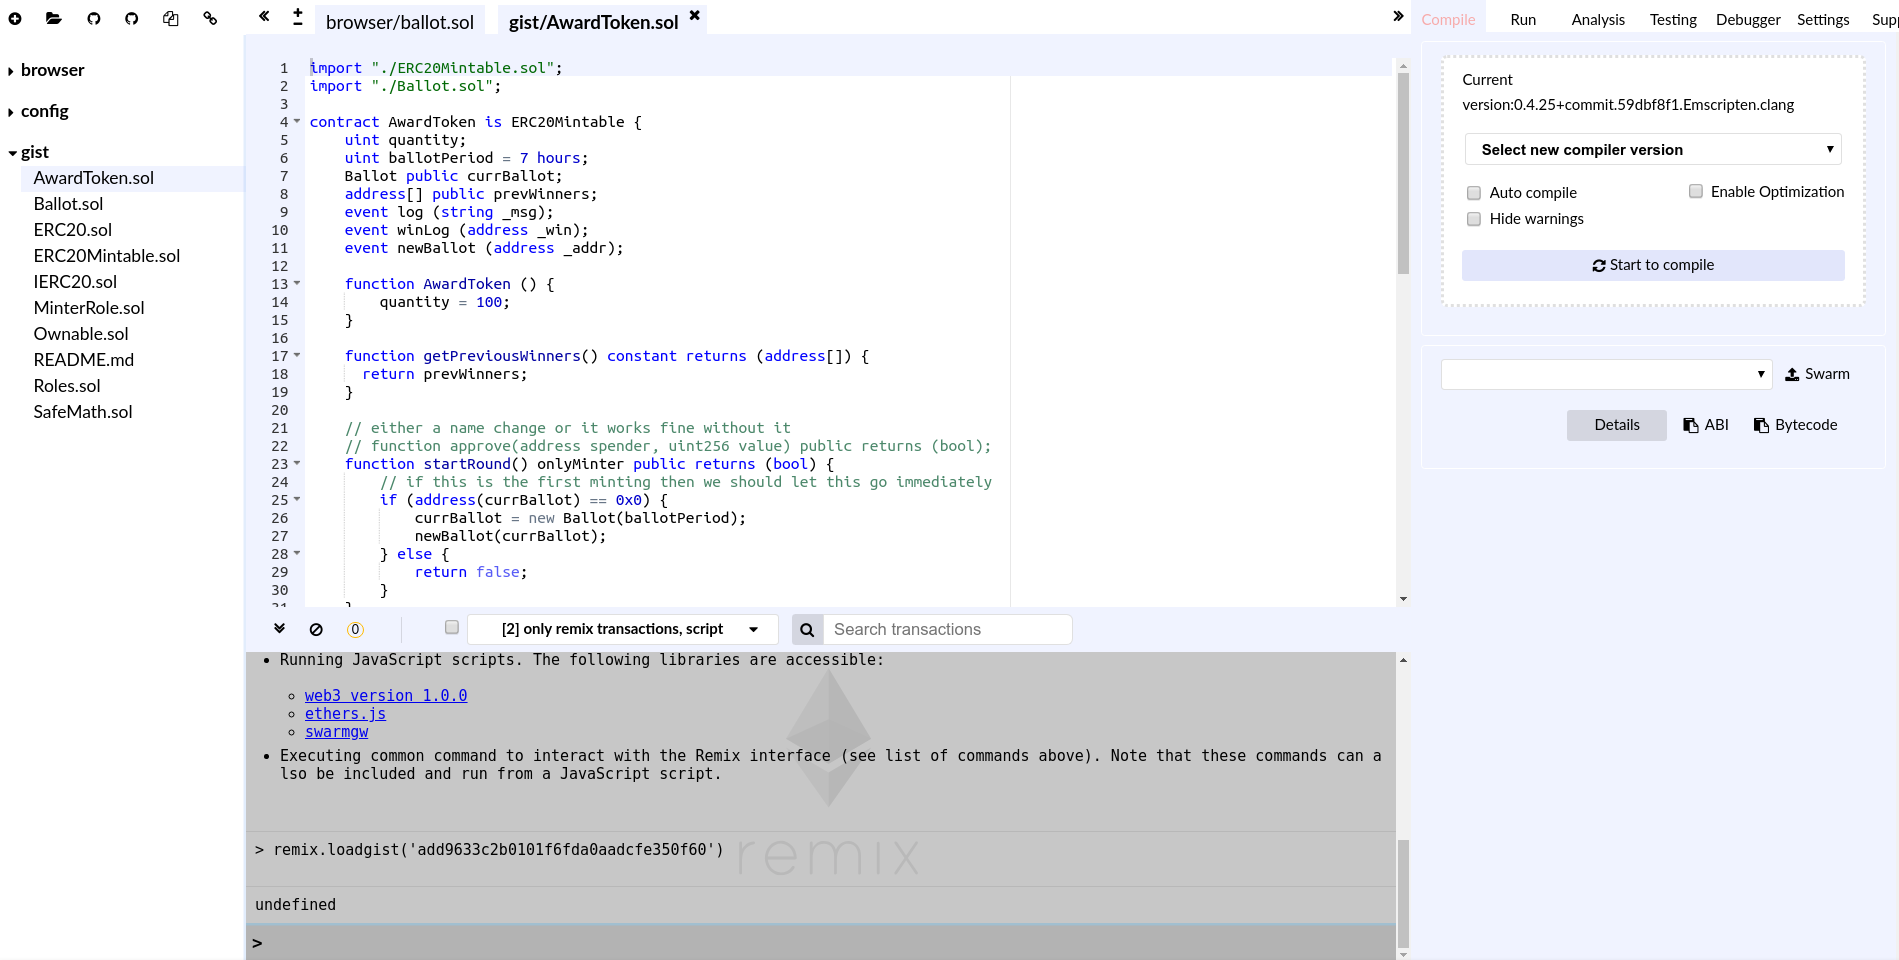Screen dimensions: 1899x960
Task: Fold the getPreviousWinners function at line 17
Action: (297, 356)
